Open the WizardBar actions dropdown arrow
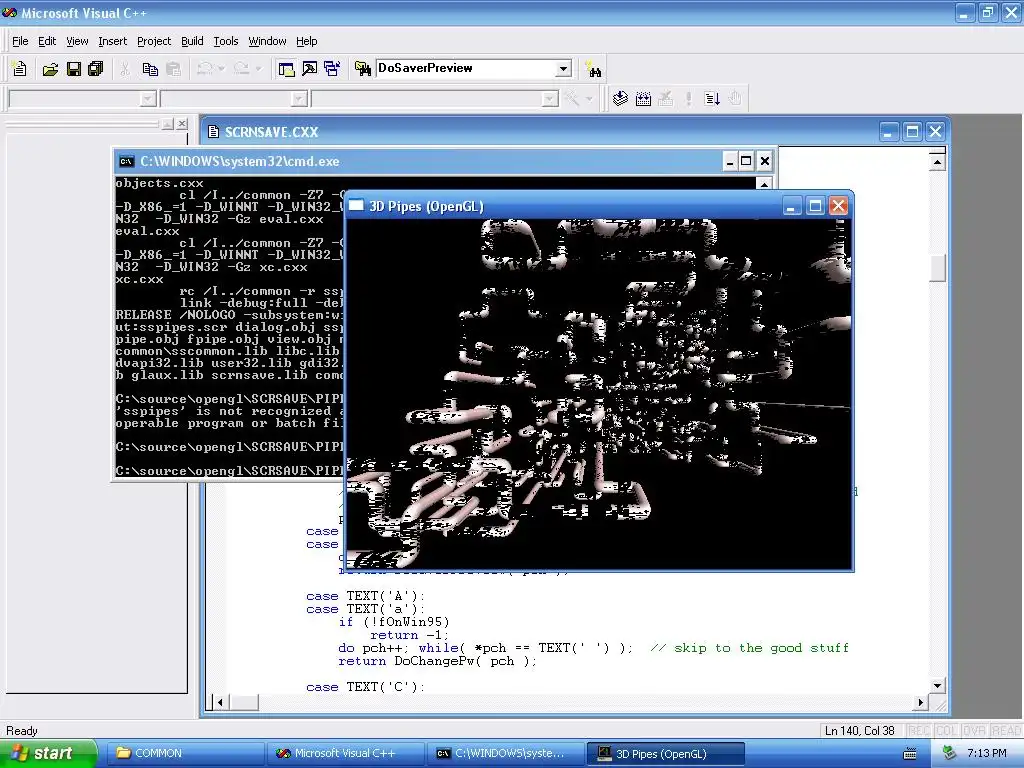The height and width of the screenshot is (768, 1024). pyautogui.click(x=589, y=99)
